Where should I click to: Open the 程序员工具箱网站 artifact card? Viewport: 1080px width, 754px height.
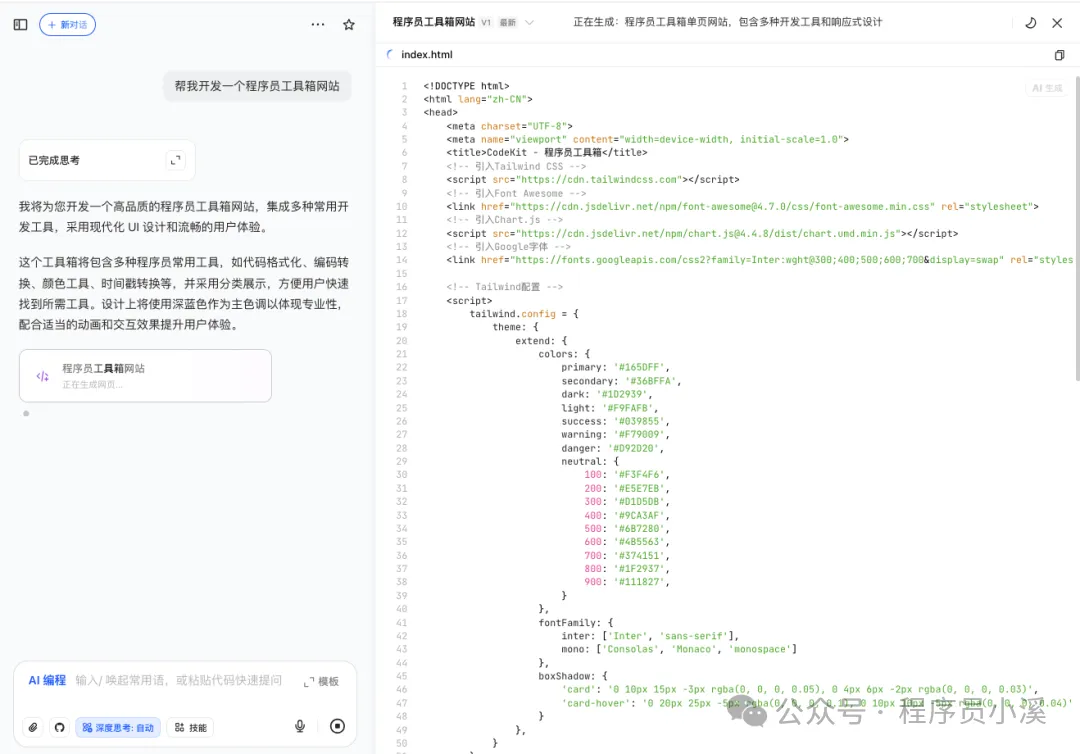[x=145, y=376]
